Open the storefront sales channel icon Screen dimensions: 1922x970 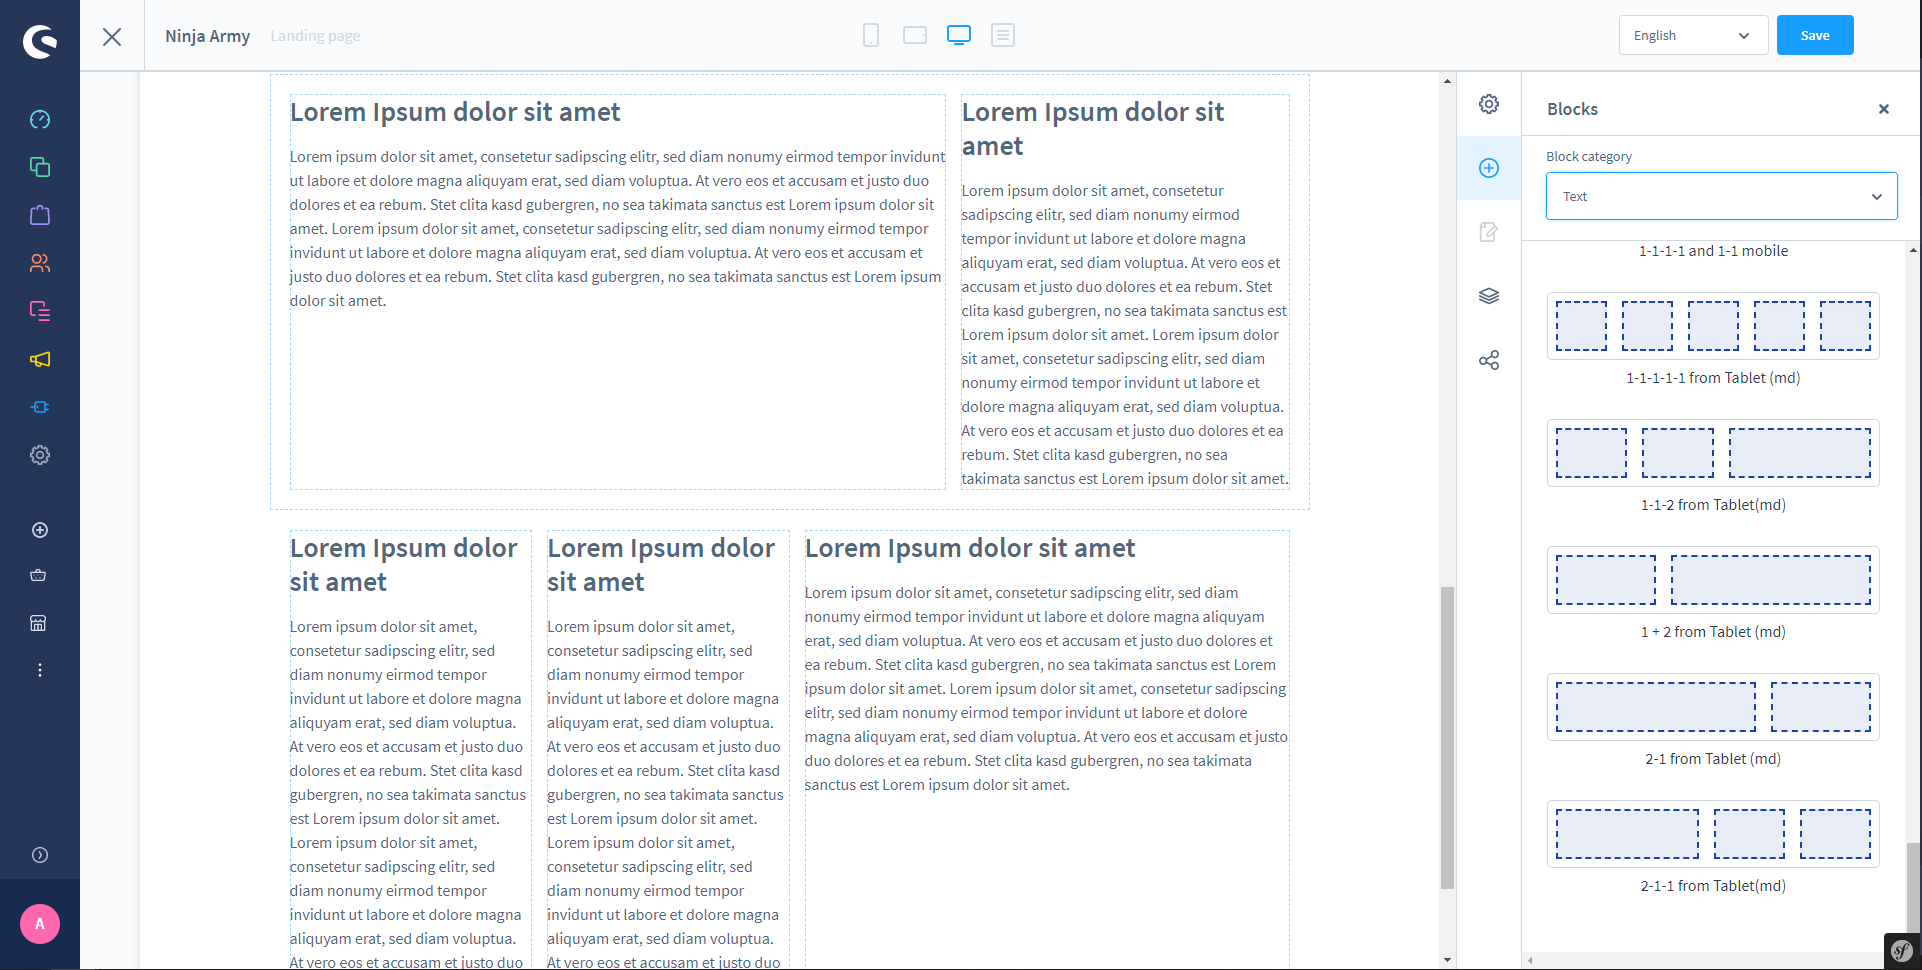38,623
